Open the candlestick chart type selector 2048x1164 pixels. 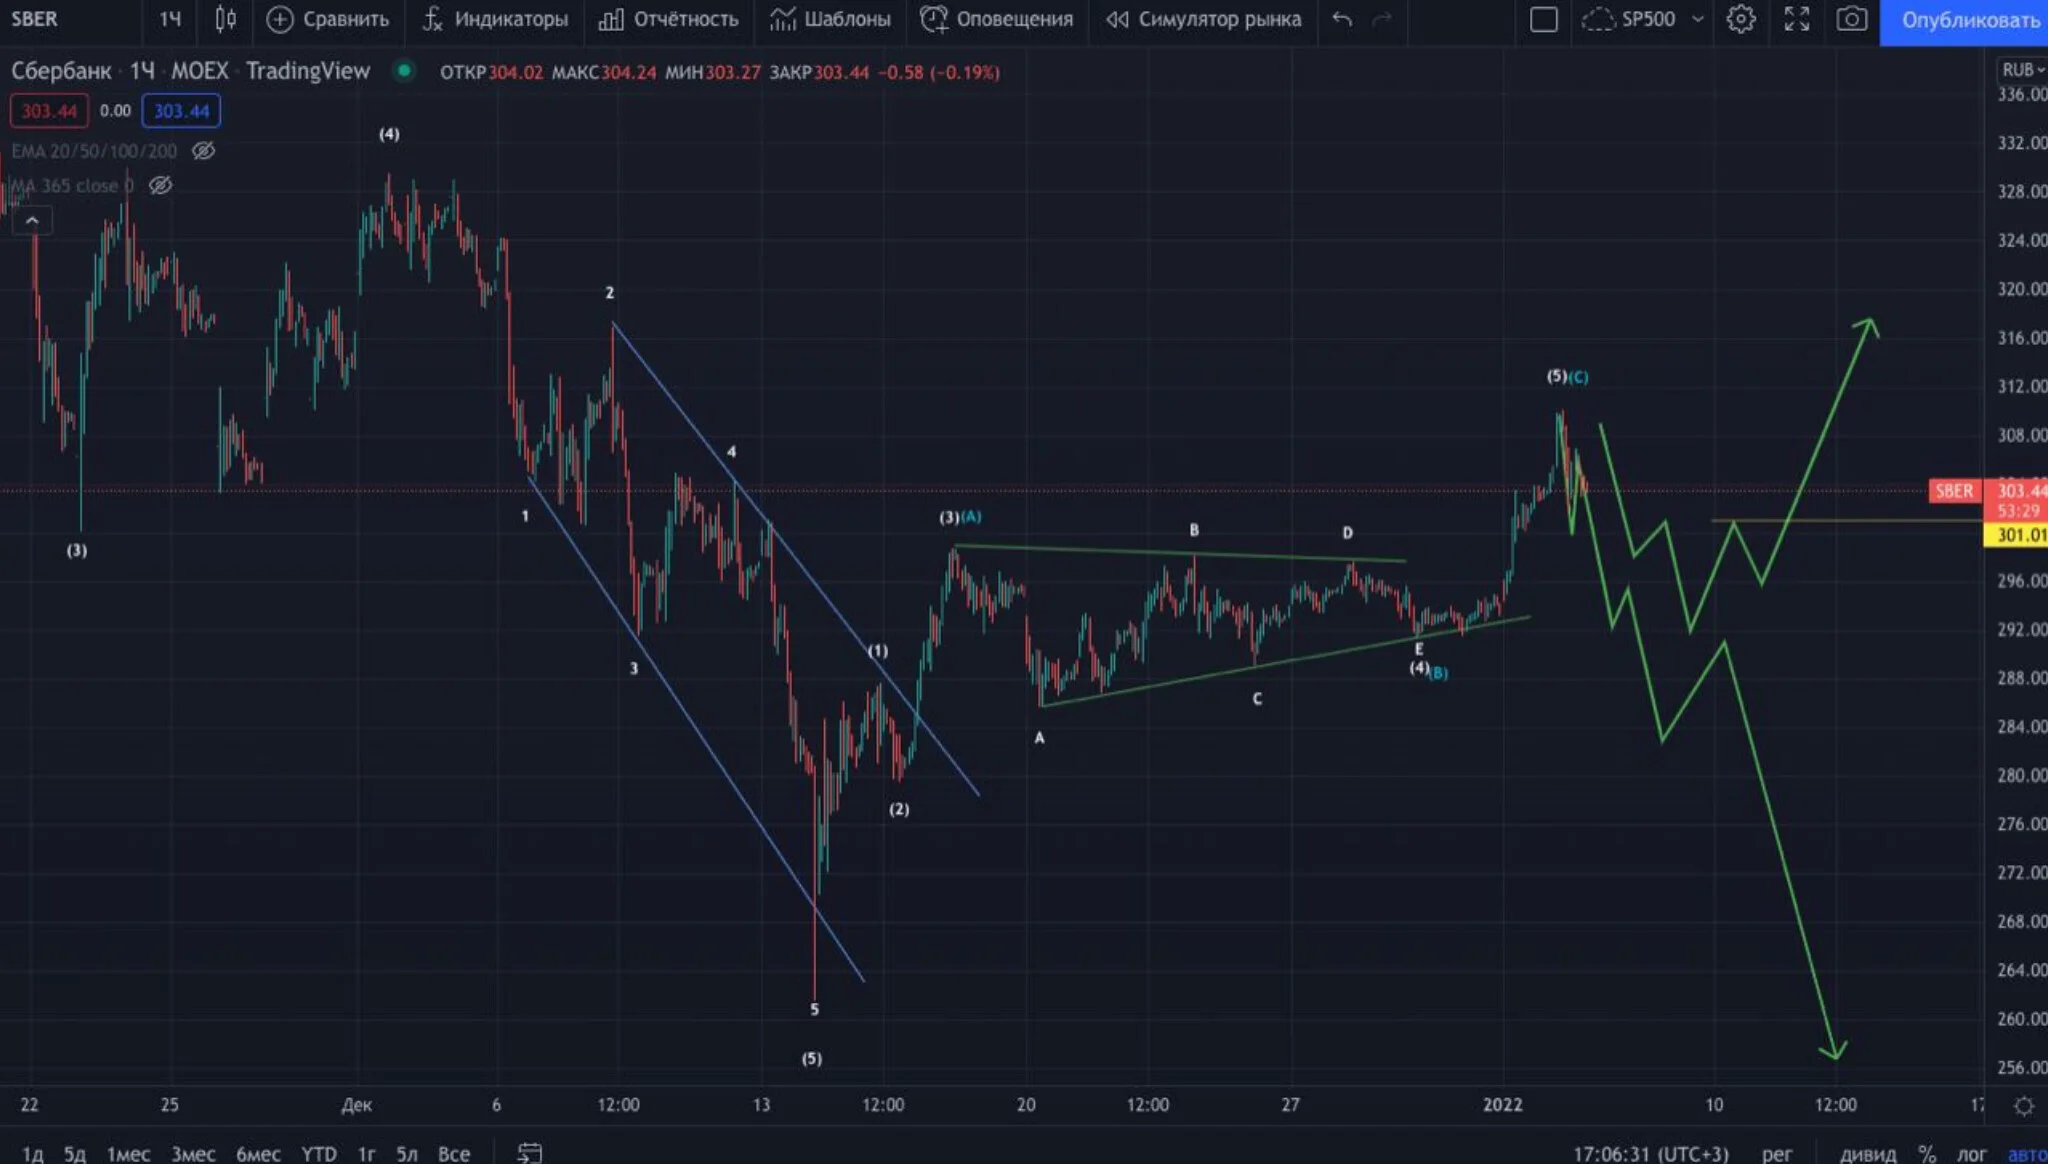[226, 19]
